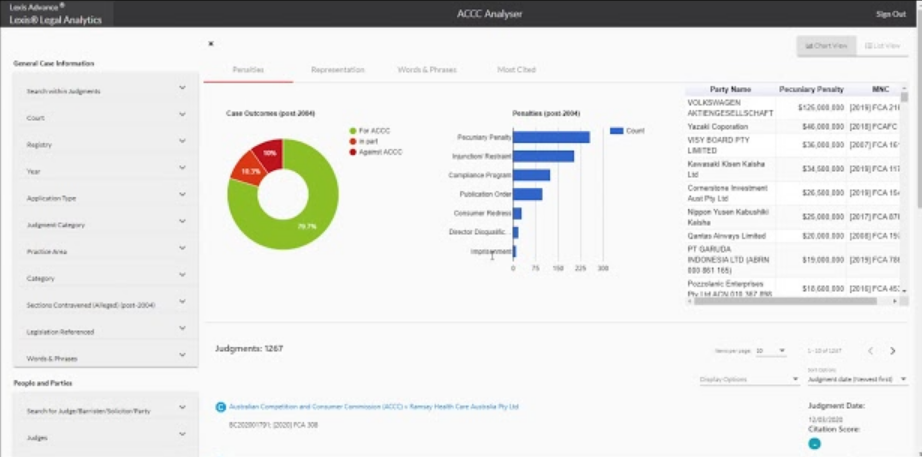Click the $20,000,000 penalty value
This screenshot has width=922, height=457.
click(x=823, y=236)
